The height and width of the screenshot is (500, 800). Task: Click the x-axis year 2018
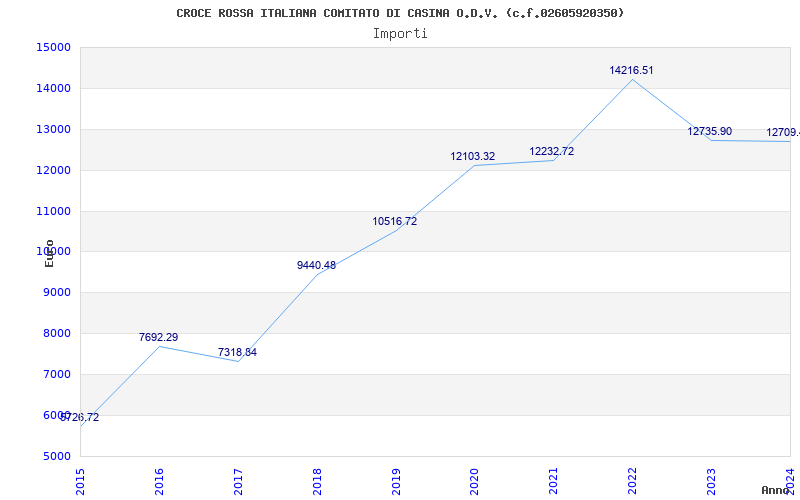317,482
